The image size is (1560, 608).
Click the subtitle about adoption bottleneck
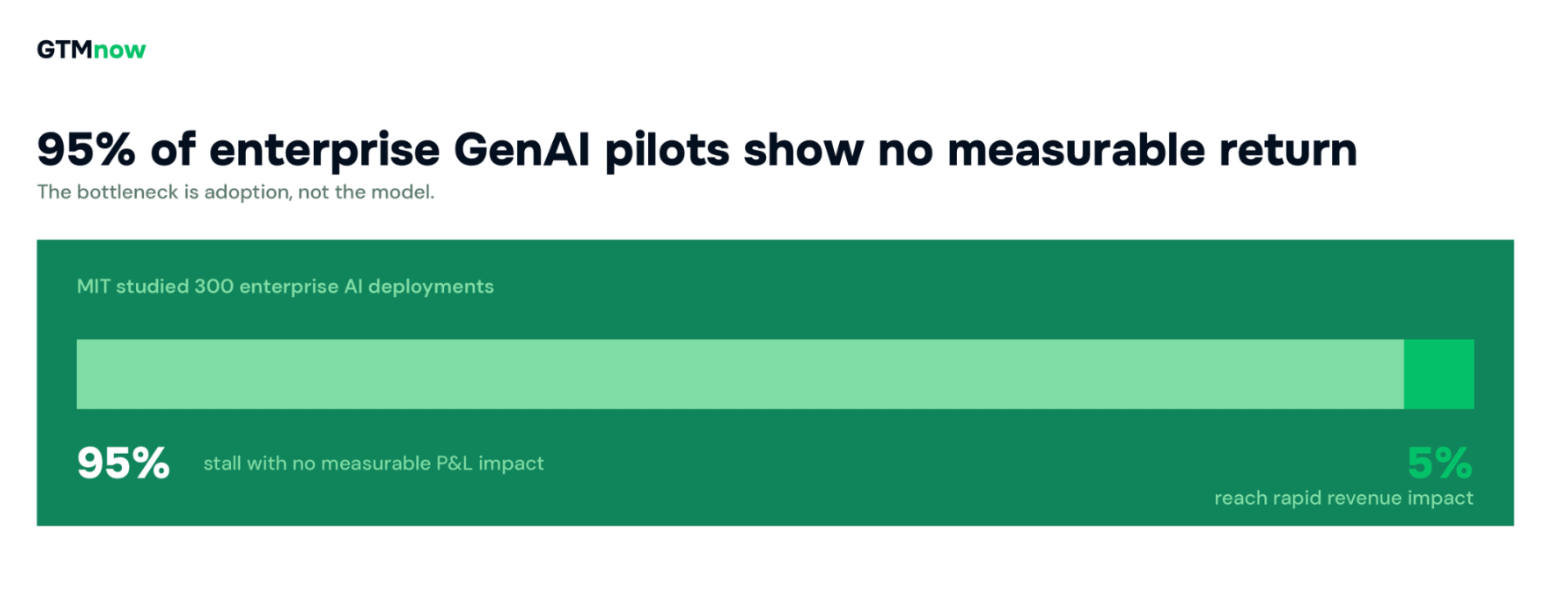pyautogui.click(x=235, y=193)
